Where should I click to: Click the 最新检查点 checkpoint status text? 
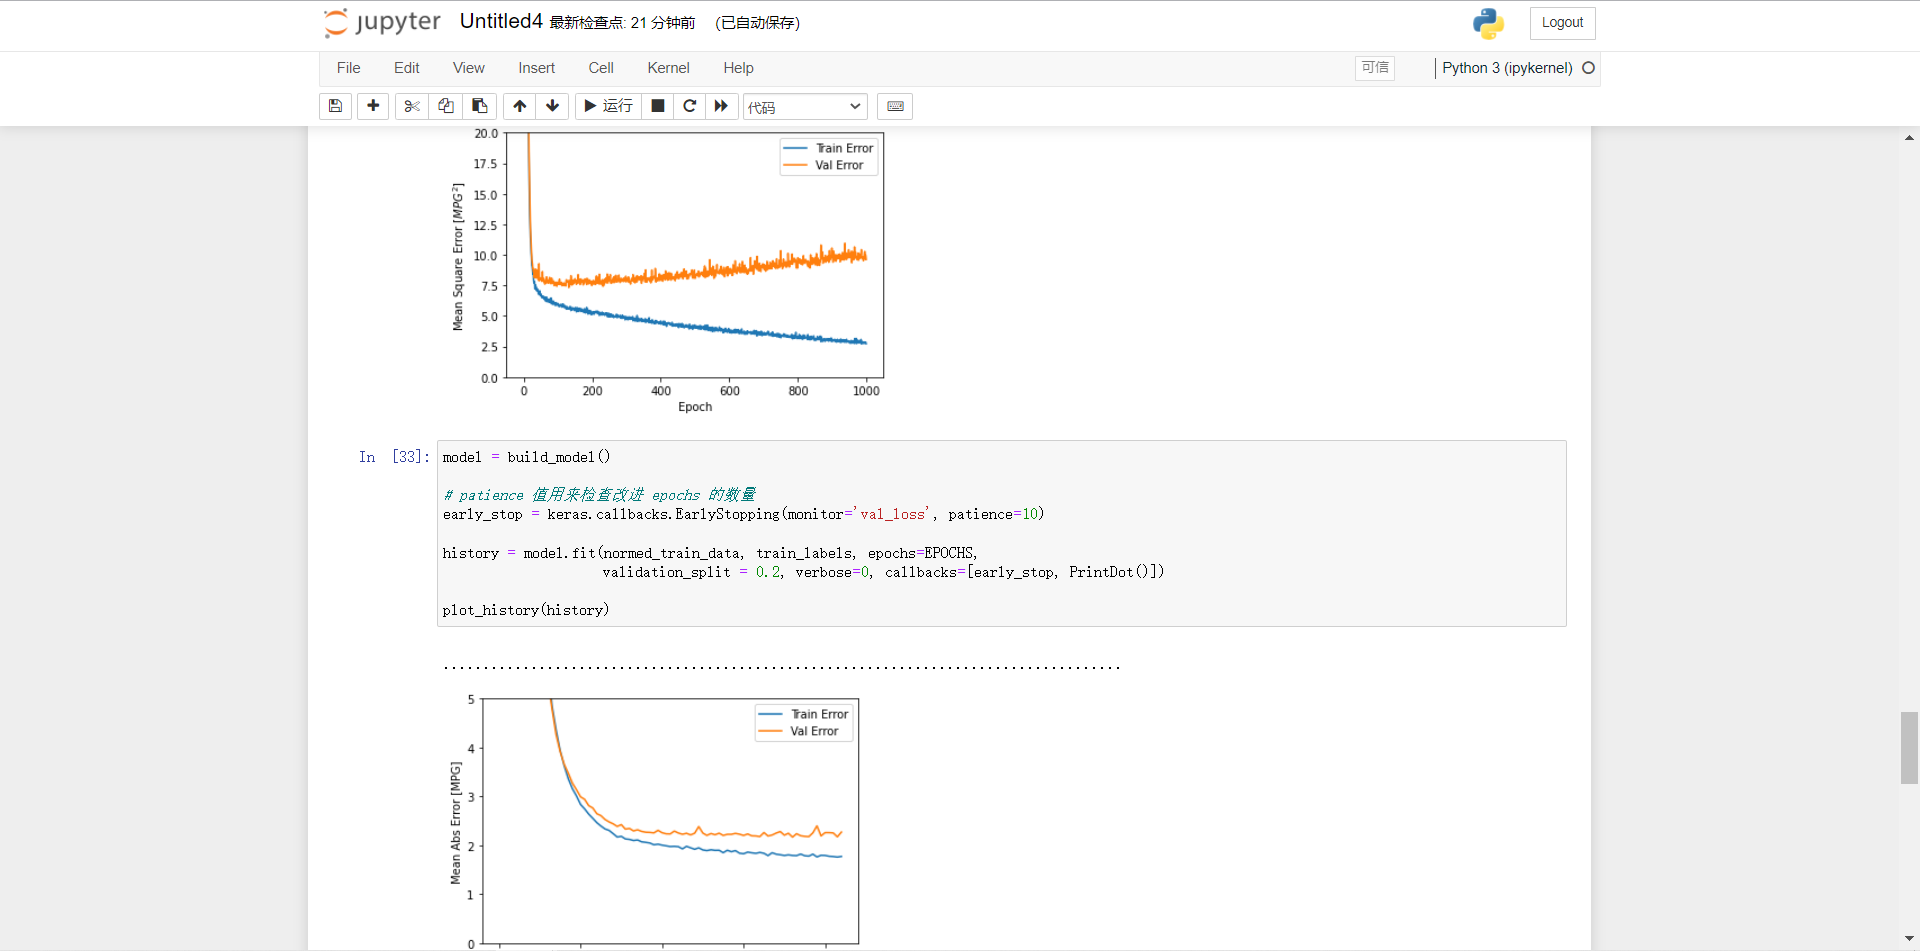tap(622, 22)
